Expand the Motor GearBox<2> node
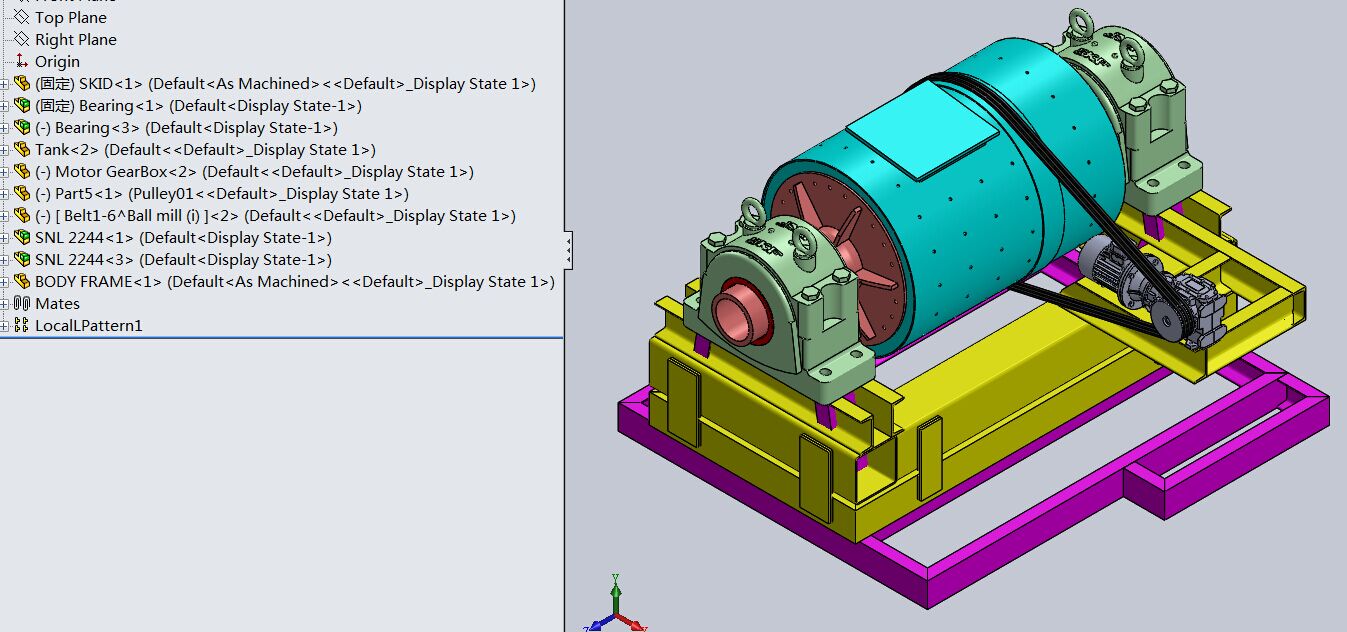The image size is (1347, 632). click(x=5, y=172)
